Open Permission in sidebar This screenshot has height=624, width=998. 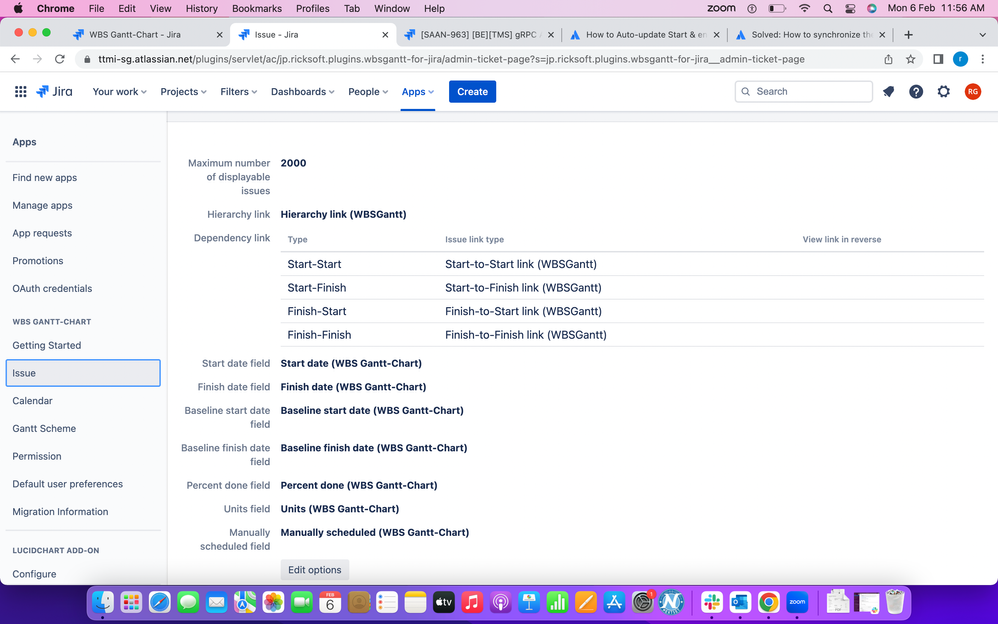tap(37, 456)
